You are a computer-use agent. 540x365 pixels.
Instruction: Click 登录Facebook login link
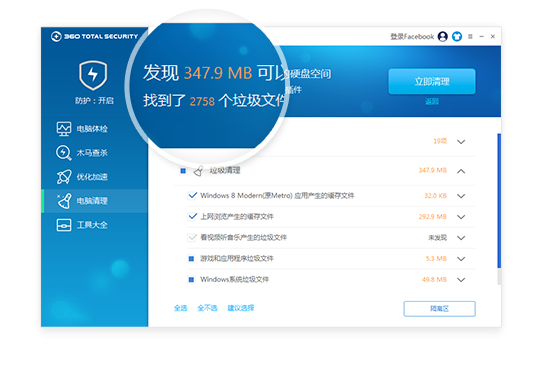412,36
